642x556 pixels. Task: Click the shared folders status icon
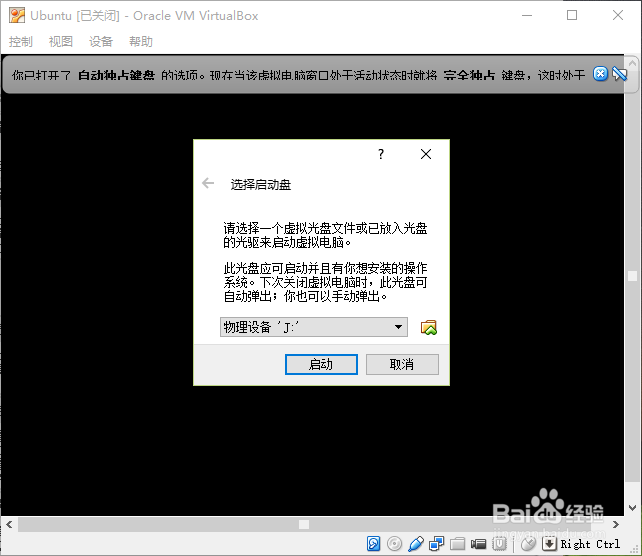click(x=457, y=544)
